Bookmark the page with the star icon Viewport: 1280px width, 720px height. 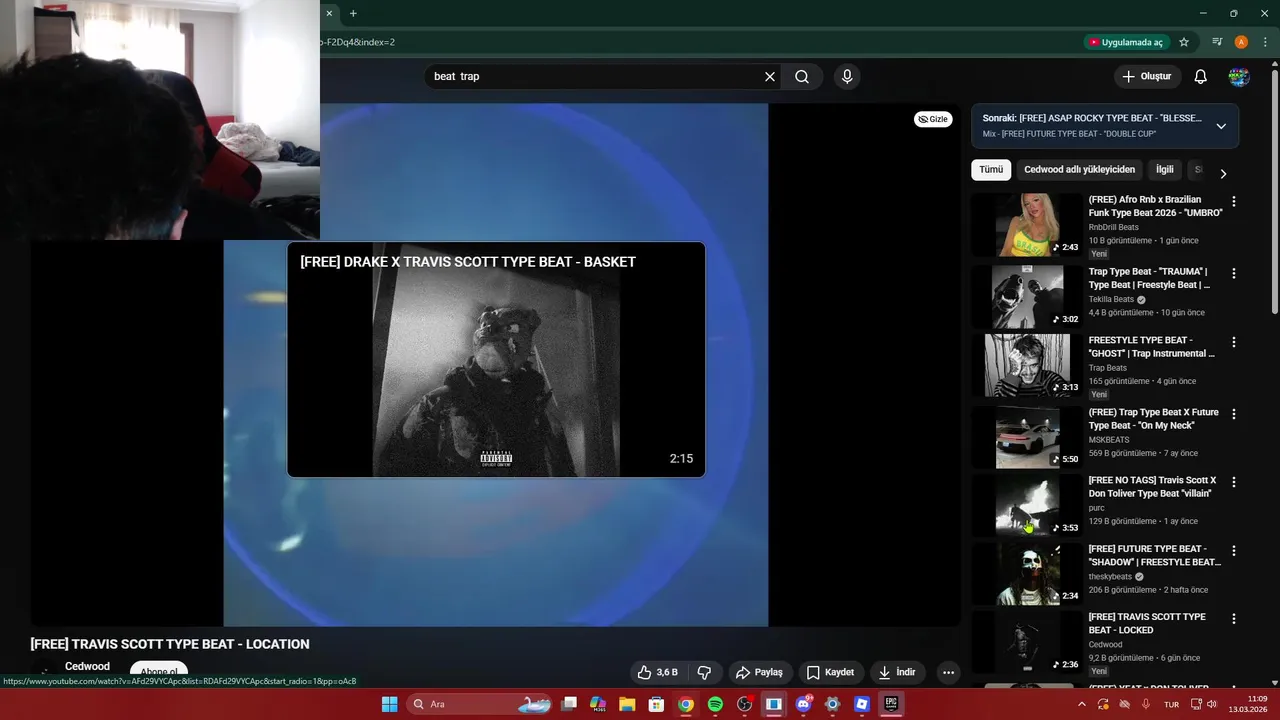[x=1184, y=42]
